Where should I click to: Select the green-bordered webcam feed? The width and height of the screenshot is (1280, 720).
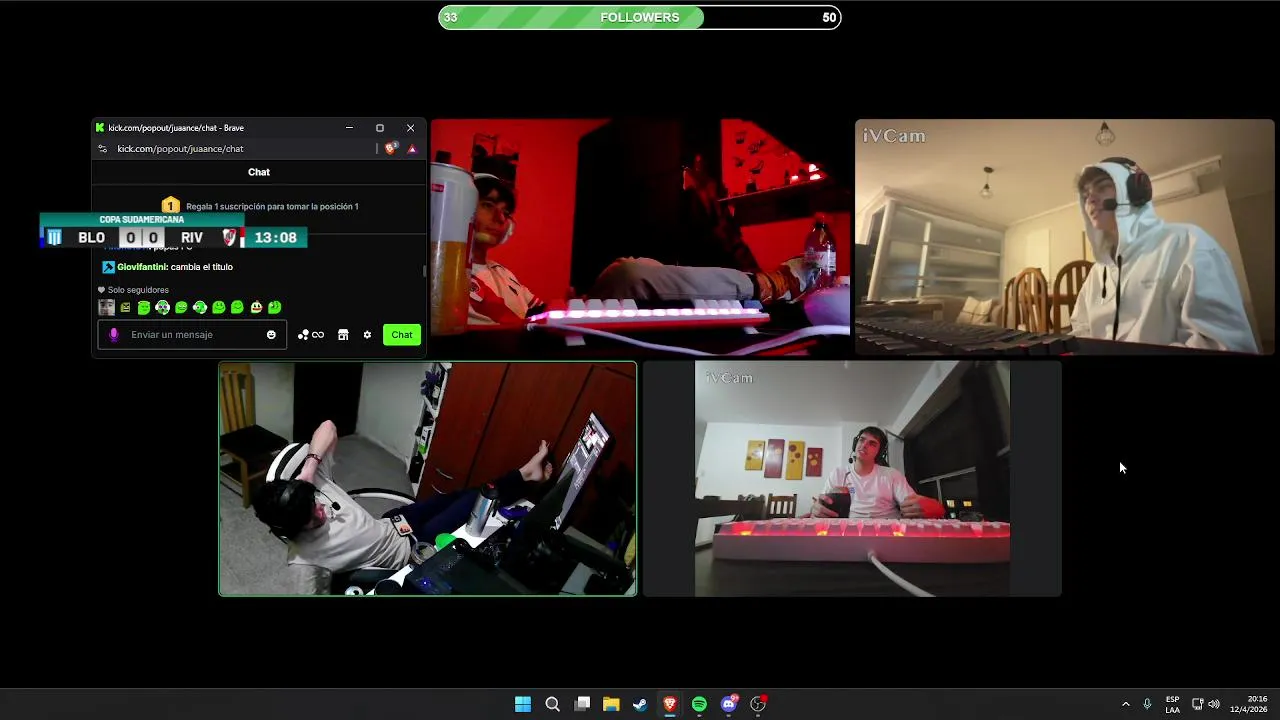click(x=428, y=479)
